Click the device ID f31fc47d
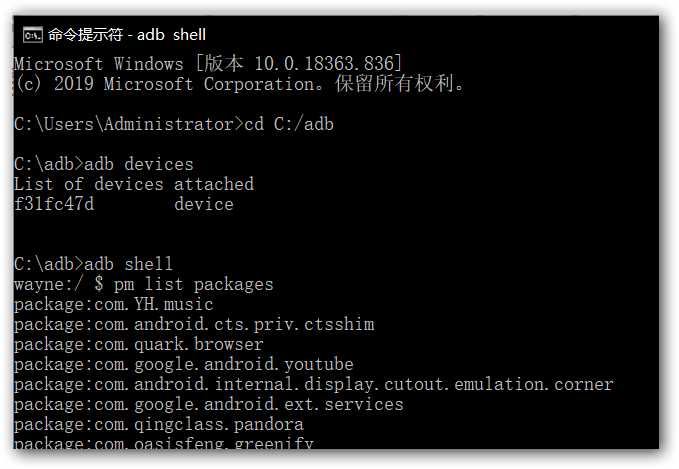The image size is (679, 469). (x=54, y=204)
